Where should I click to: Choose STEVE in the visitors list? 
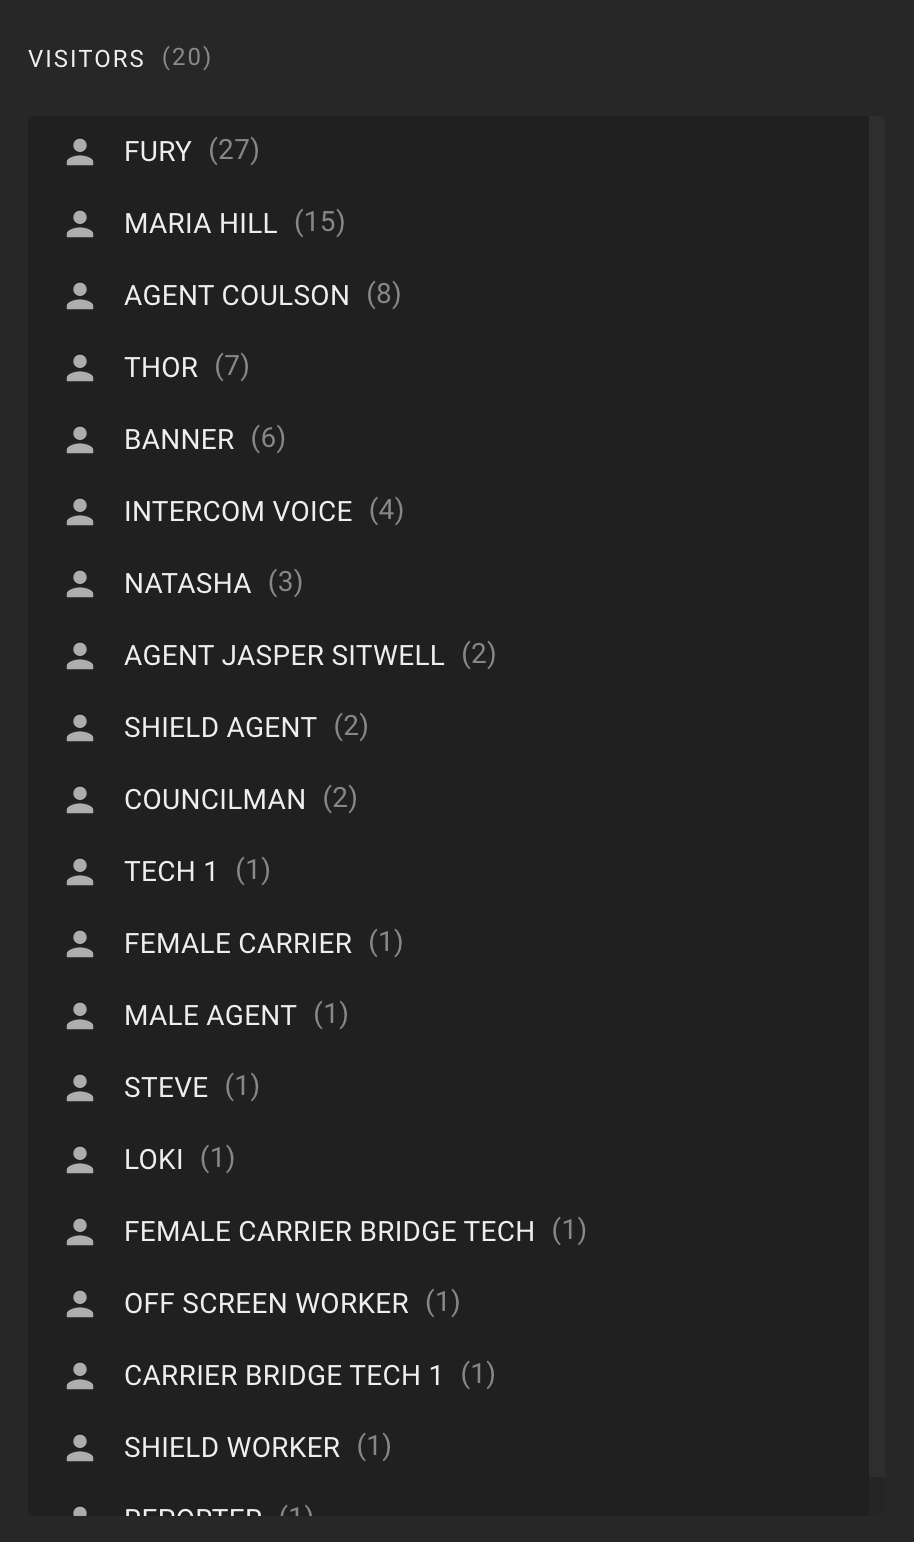(x=448, y=1088)
